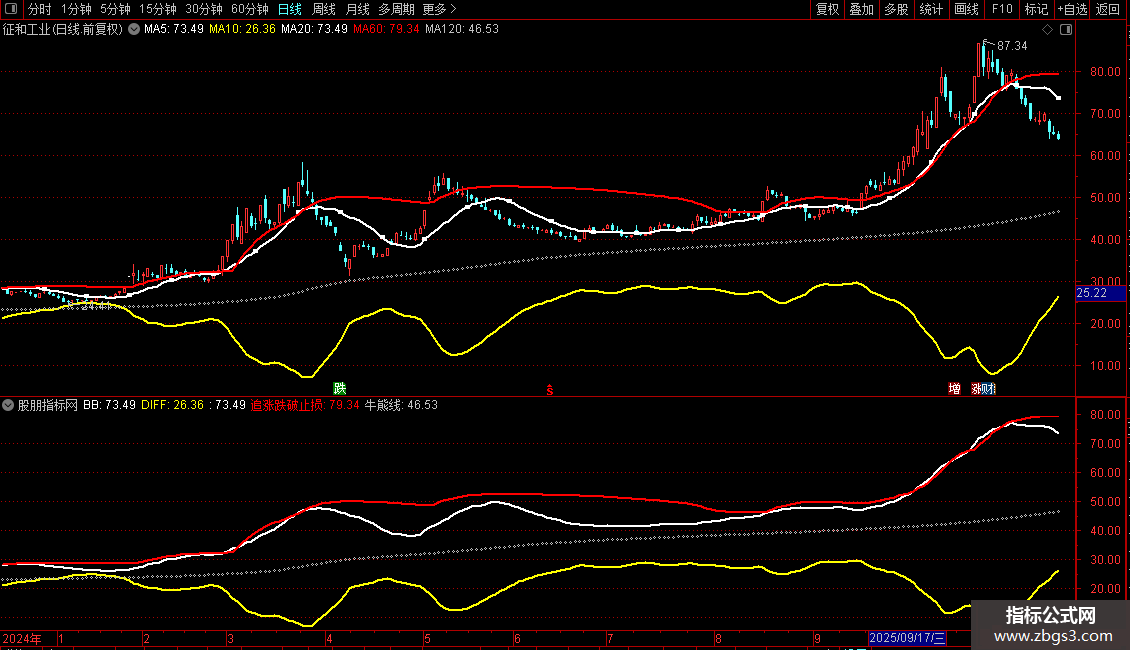Open the 股朋指标网 sub-chart indicator dropdown
The image size is (1130, 650).
click(8, 405)
